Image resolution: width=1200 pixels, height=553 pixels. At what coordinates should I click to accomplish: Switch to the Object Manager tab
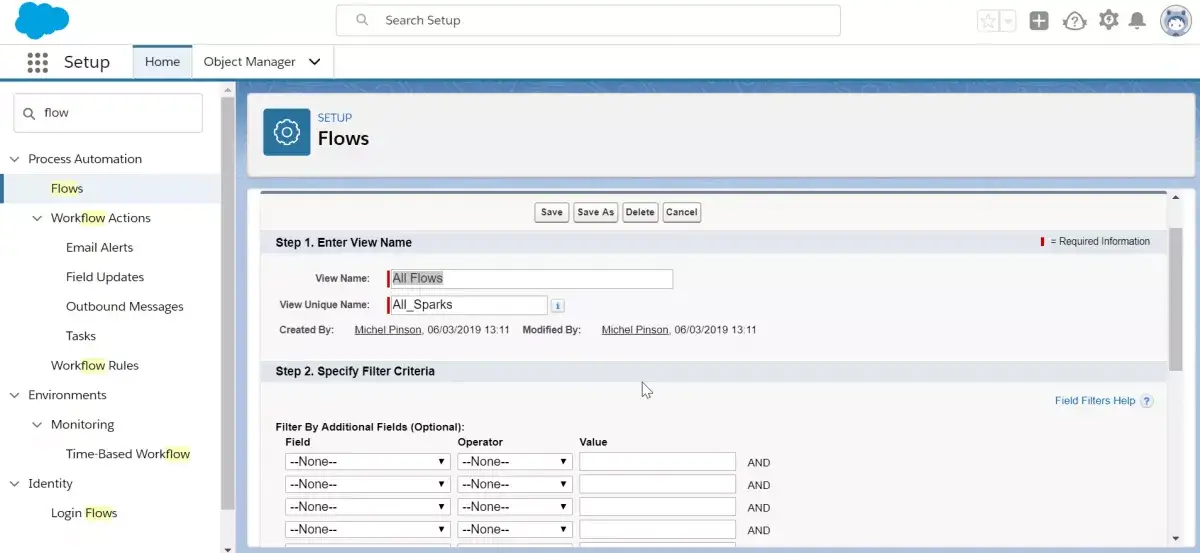click(249, 62)
